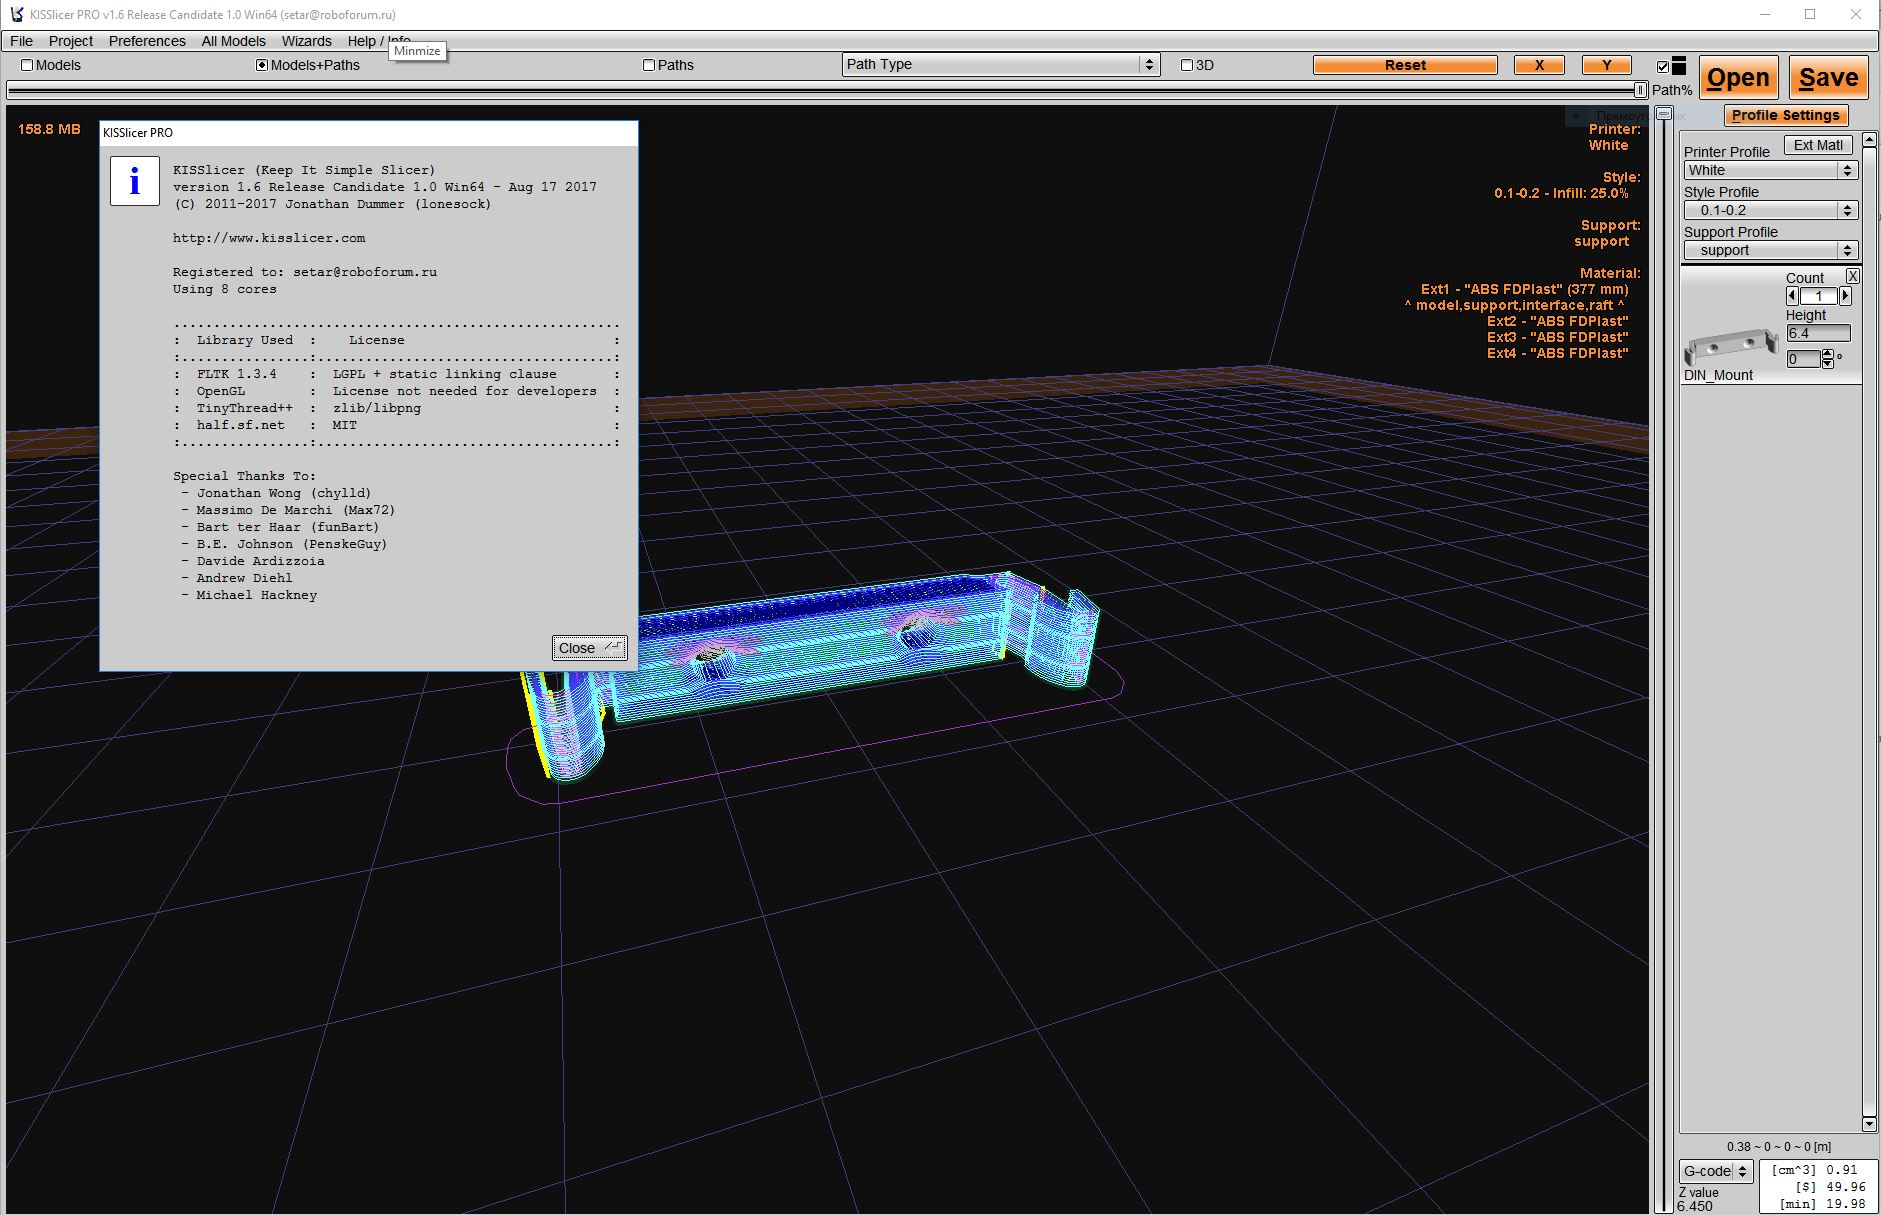Expand the Support Profile dropdown
The image size is (1881, 1215).
(1771, 250)
